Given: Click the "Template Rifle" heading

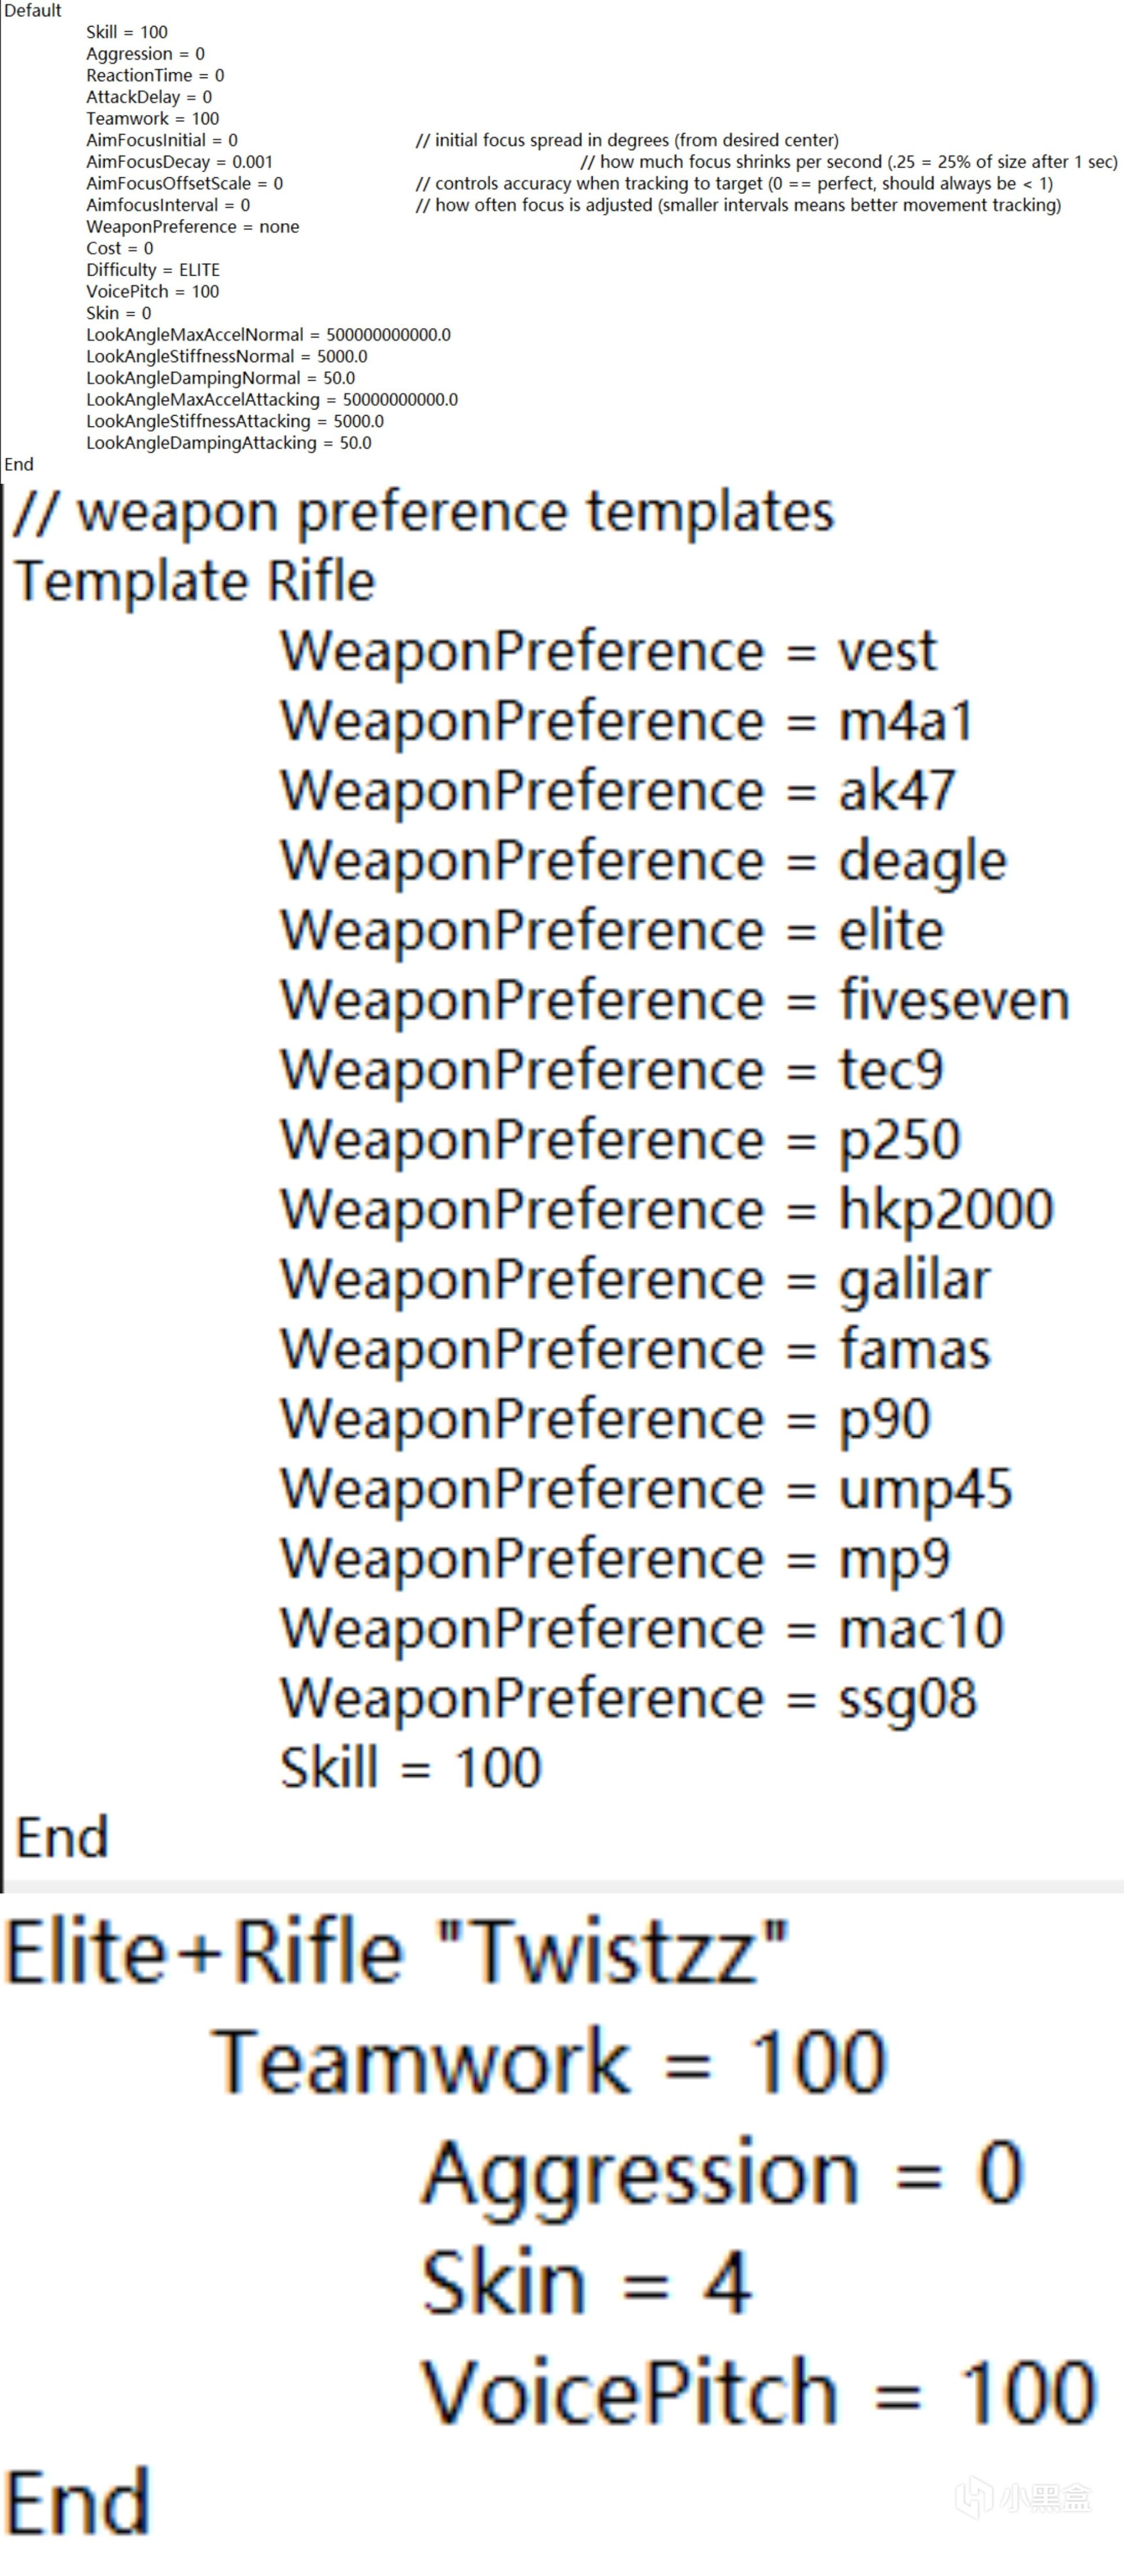Looking at the screenshot, I should click(195, 581).
